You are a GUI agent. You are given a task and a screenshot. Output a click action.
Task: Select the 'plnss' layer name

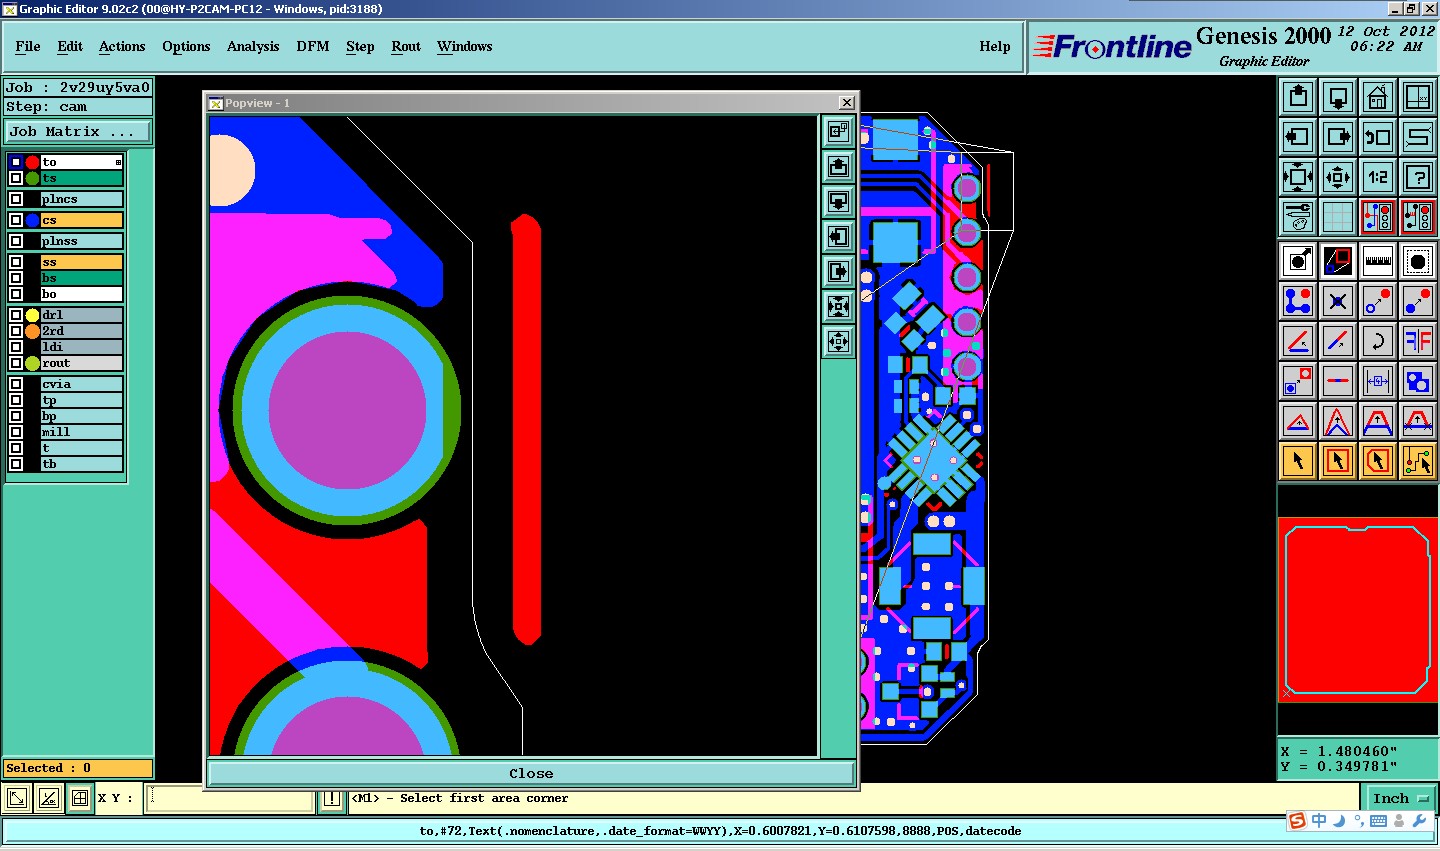pos(82,241)
